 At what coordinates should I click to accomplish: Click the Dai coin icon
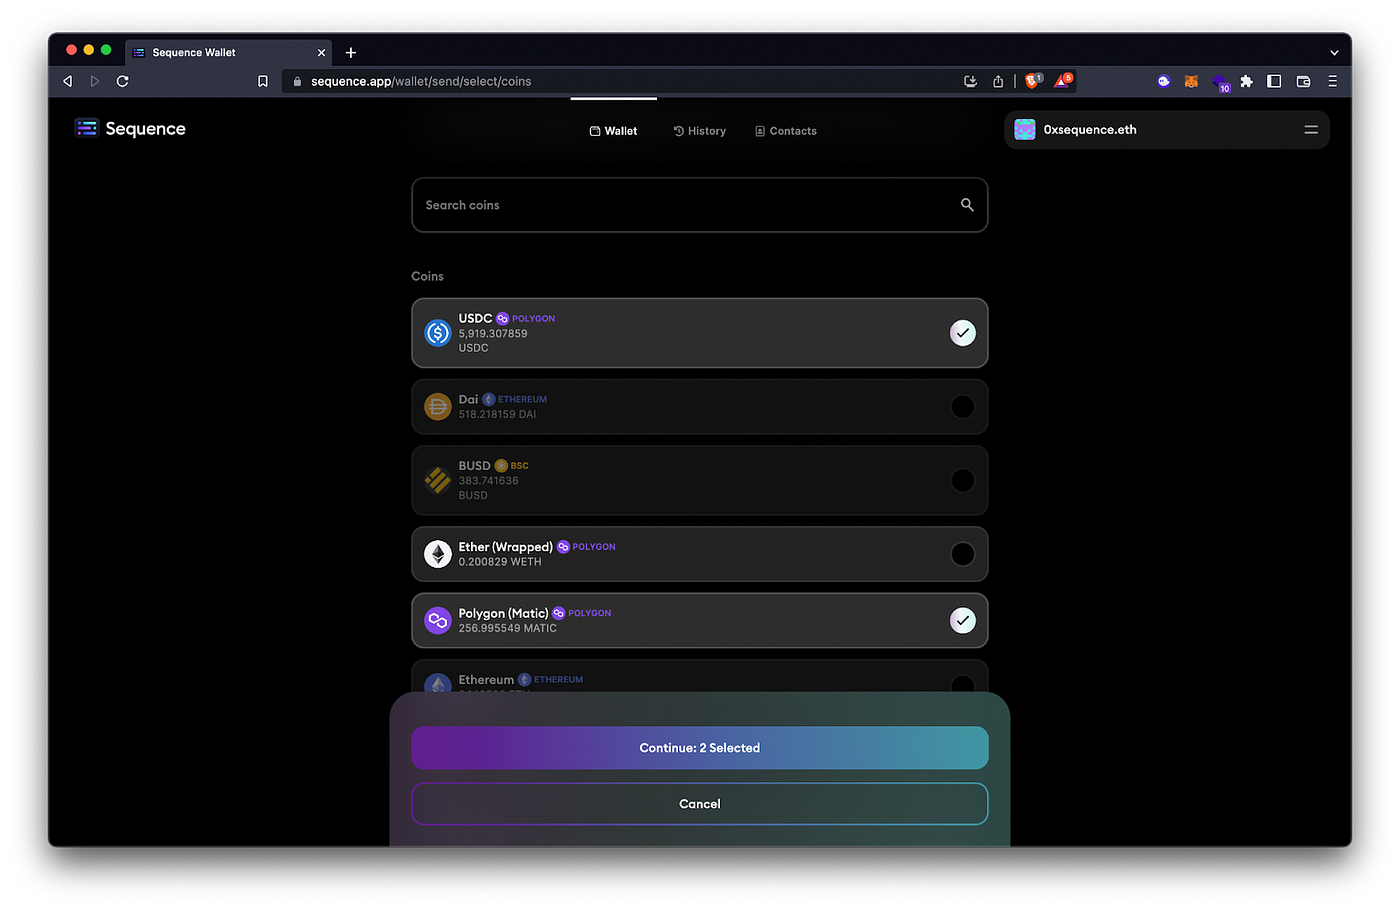pos(438,407)
